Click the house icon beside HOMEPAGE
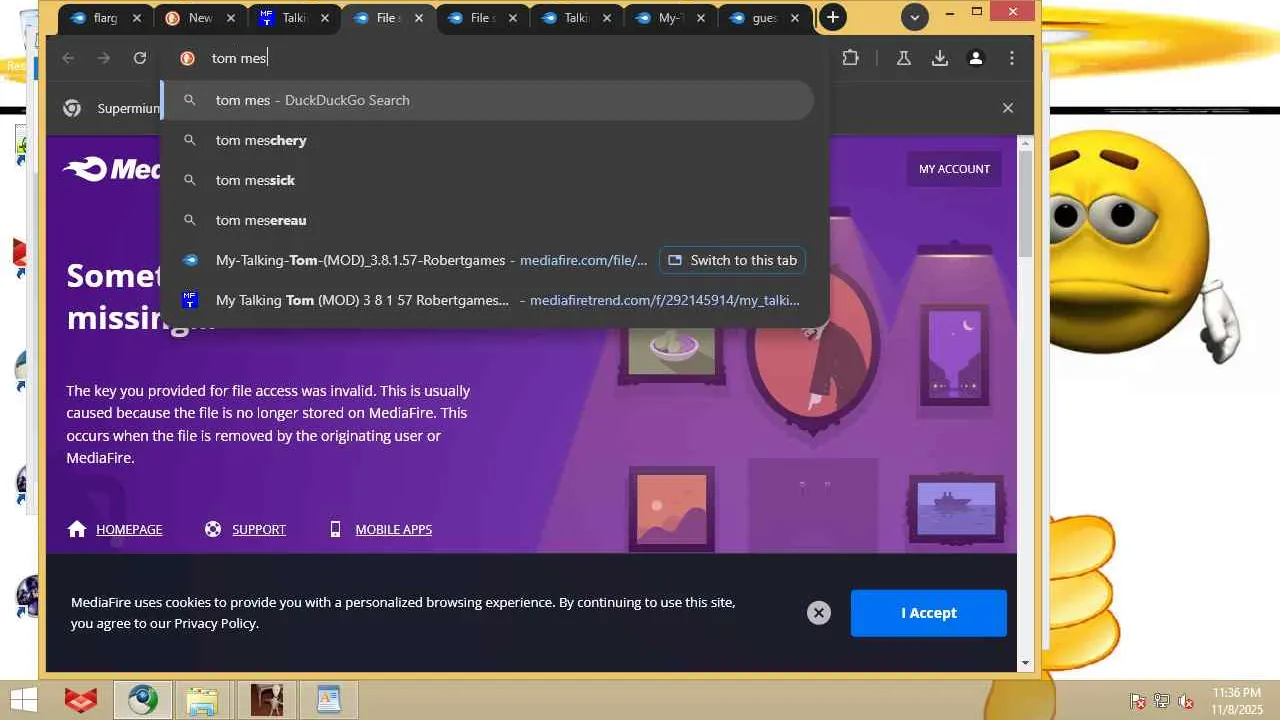This screenshot has width=1280, height=720. click(x=77, y=529)
